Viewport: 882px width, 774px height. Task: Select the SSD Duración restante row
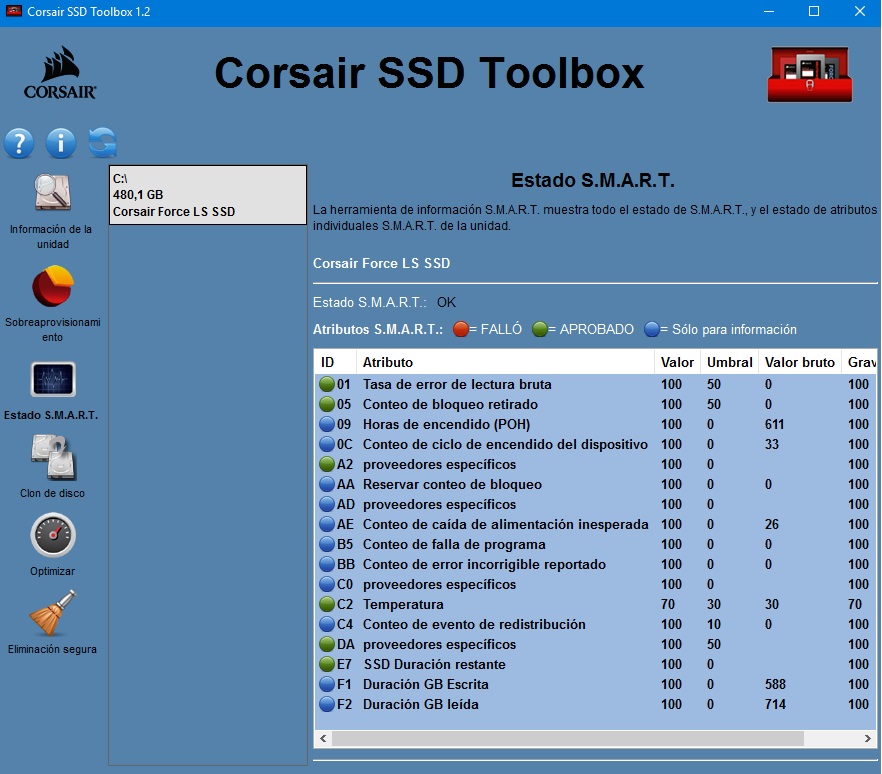[x=434, y=664]
